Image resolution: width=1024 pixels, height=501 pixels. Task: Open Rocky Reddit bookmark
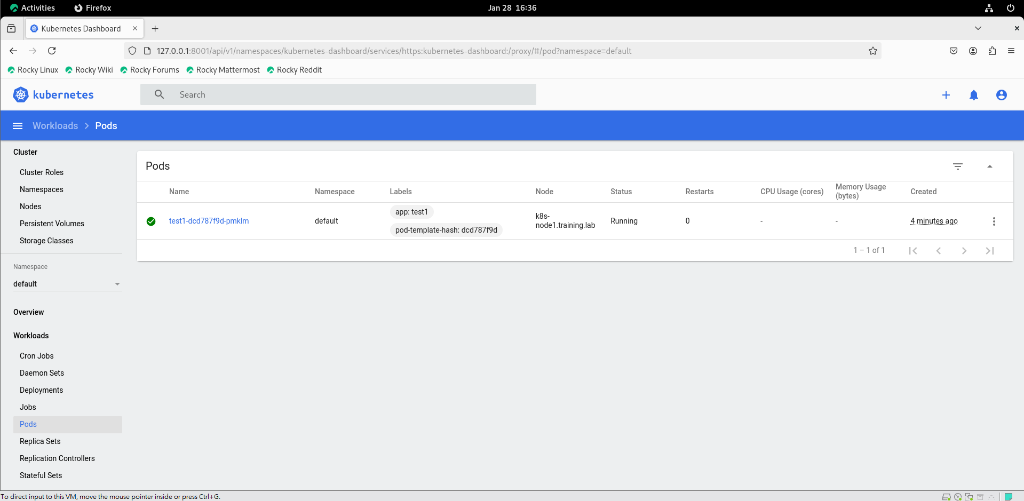294,70
